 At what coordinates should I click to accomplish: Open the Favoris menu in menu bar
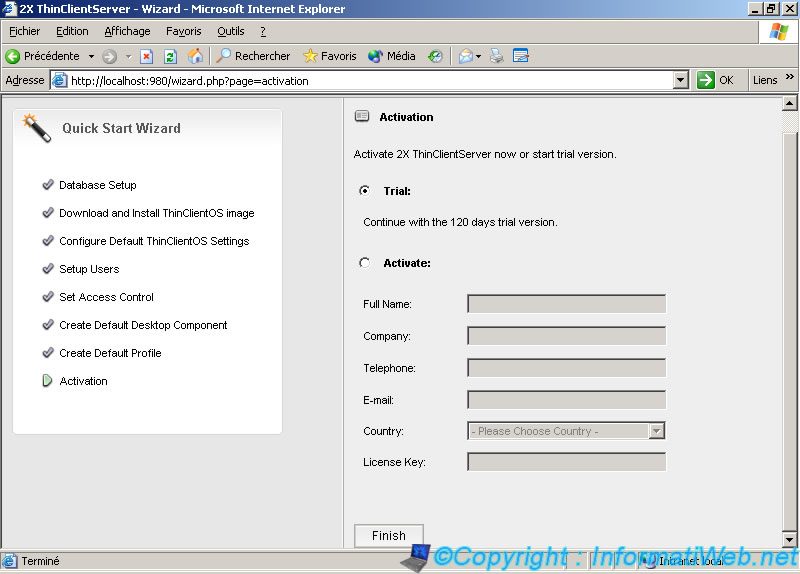point(184,32)
